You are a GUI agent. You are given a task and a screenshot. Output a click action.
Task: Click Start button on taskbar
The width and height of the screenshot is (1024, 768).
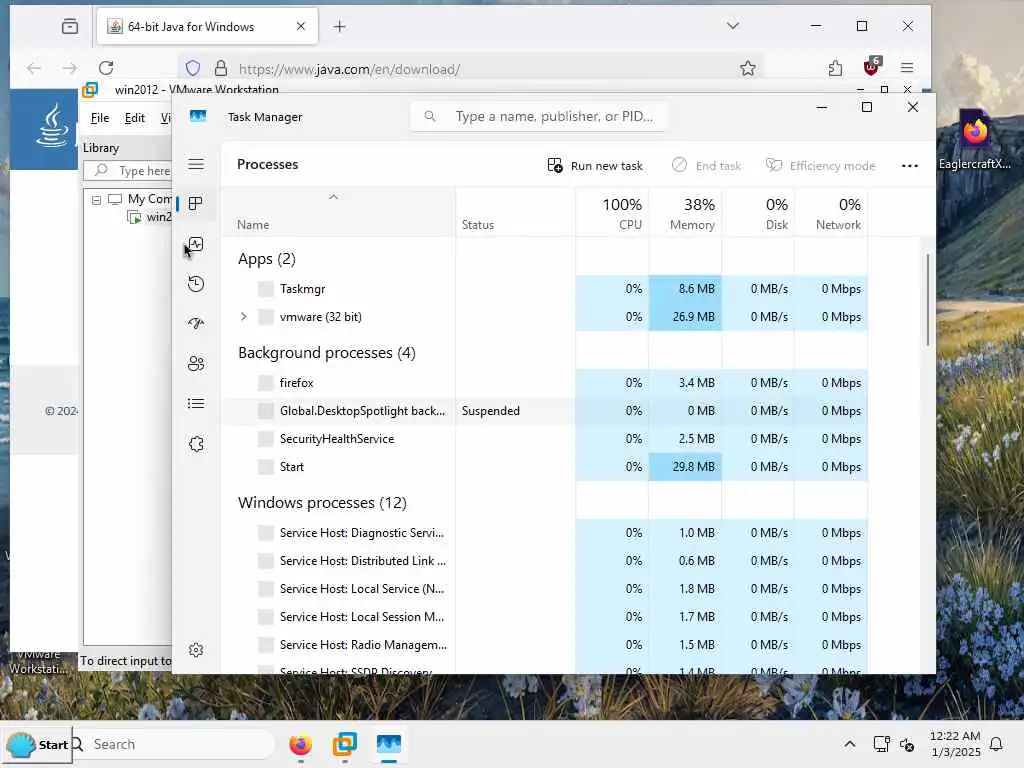(x=37, y=744)
